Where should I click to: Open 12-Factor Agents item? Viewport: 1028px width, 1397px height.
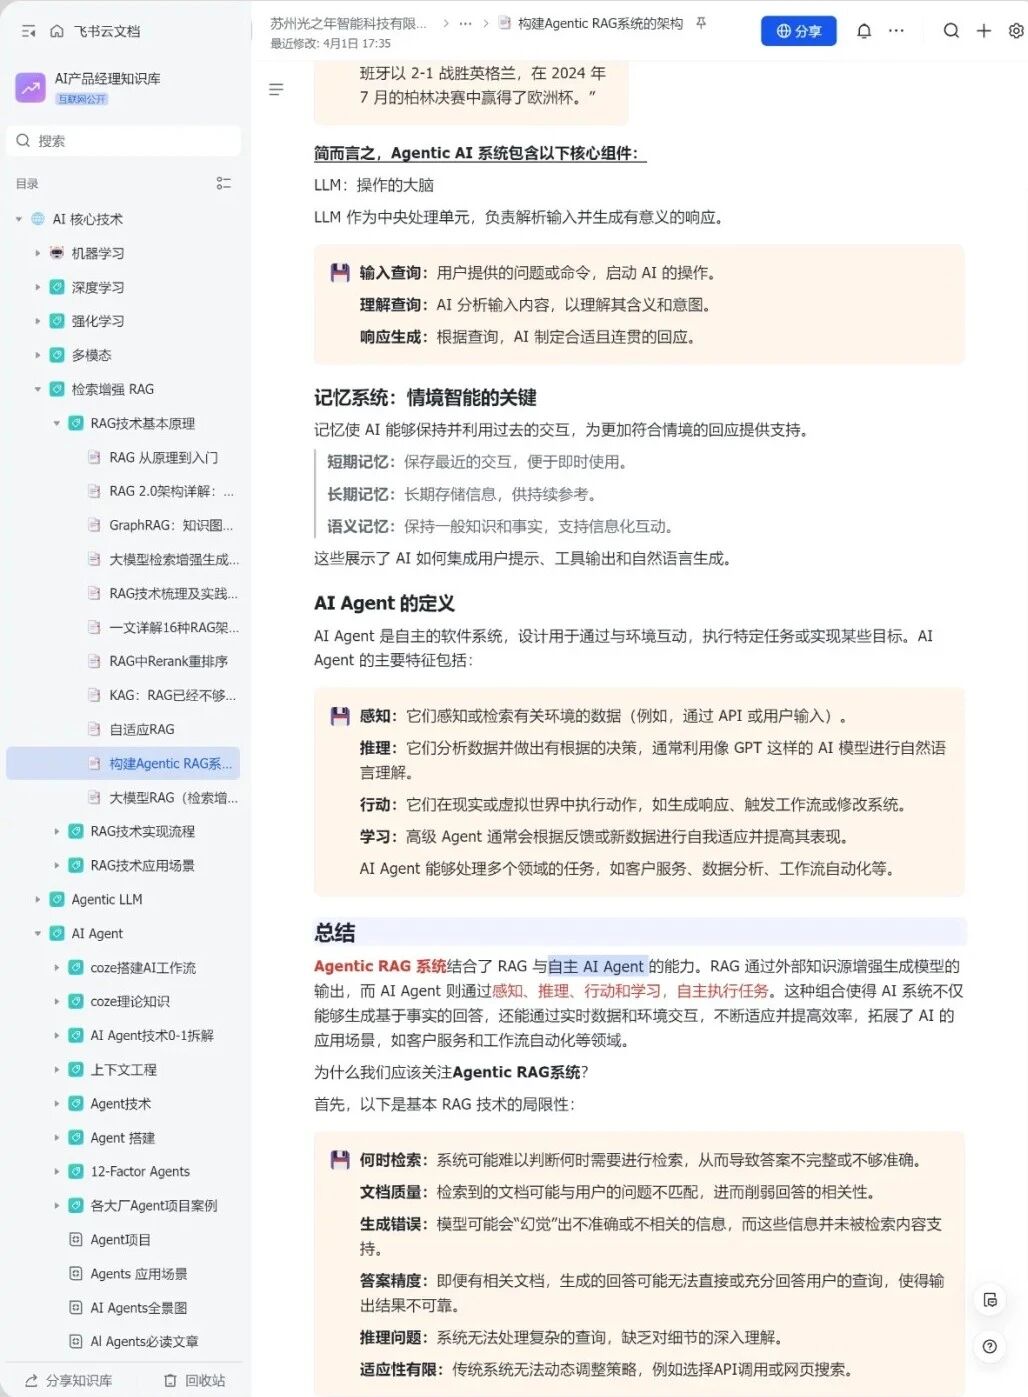pos(140,1171)
